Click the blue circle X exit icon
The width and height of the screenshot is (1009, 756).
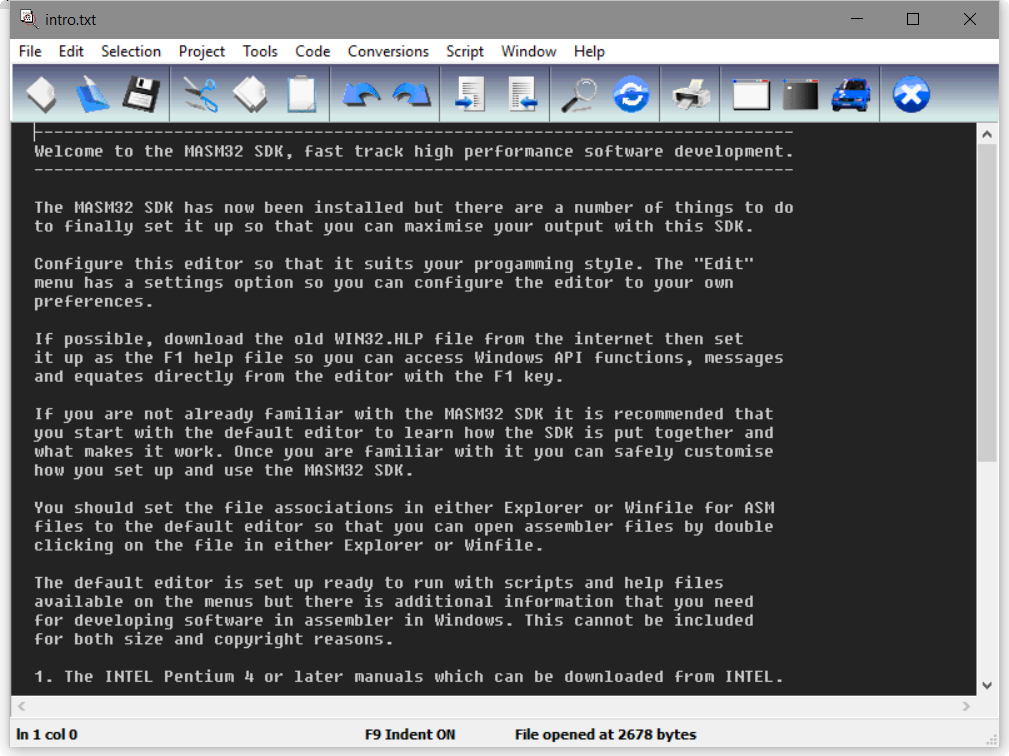coord(911,95)
